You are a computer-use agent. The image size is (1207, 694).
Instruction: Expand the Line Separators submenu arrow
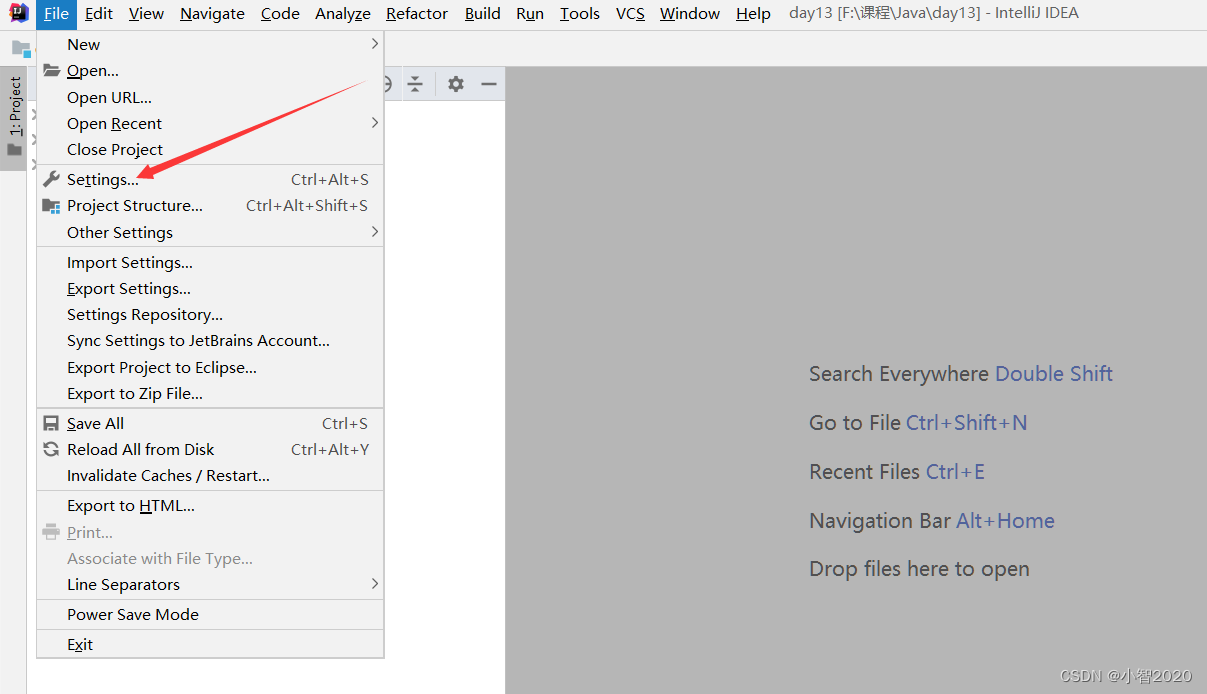(x=375, y=584)
